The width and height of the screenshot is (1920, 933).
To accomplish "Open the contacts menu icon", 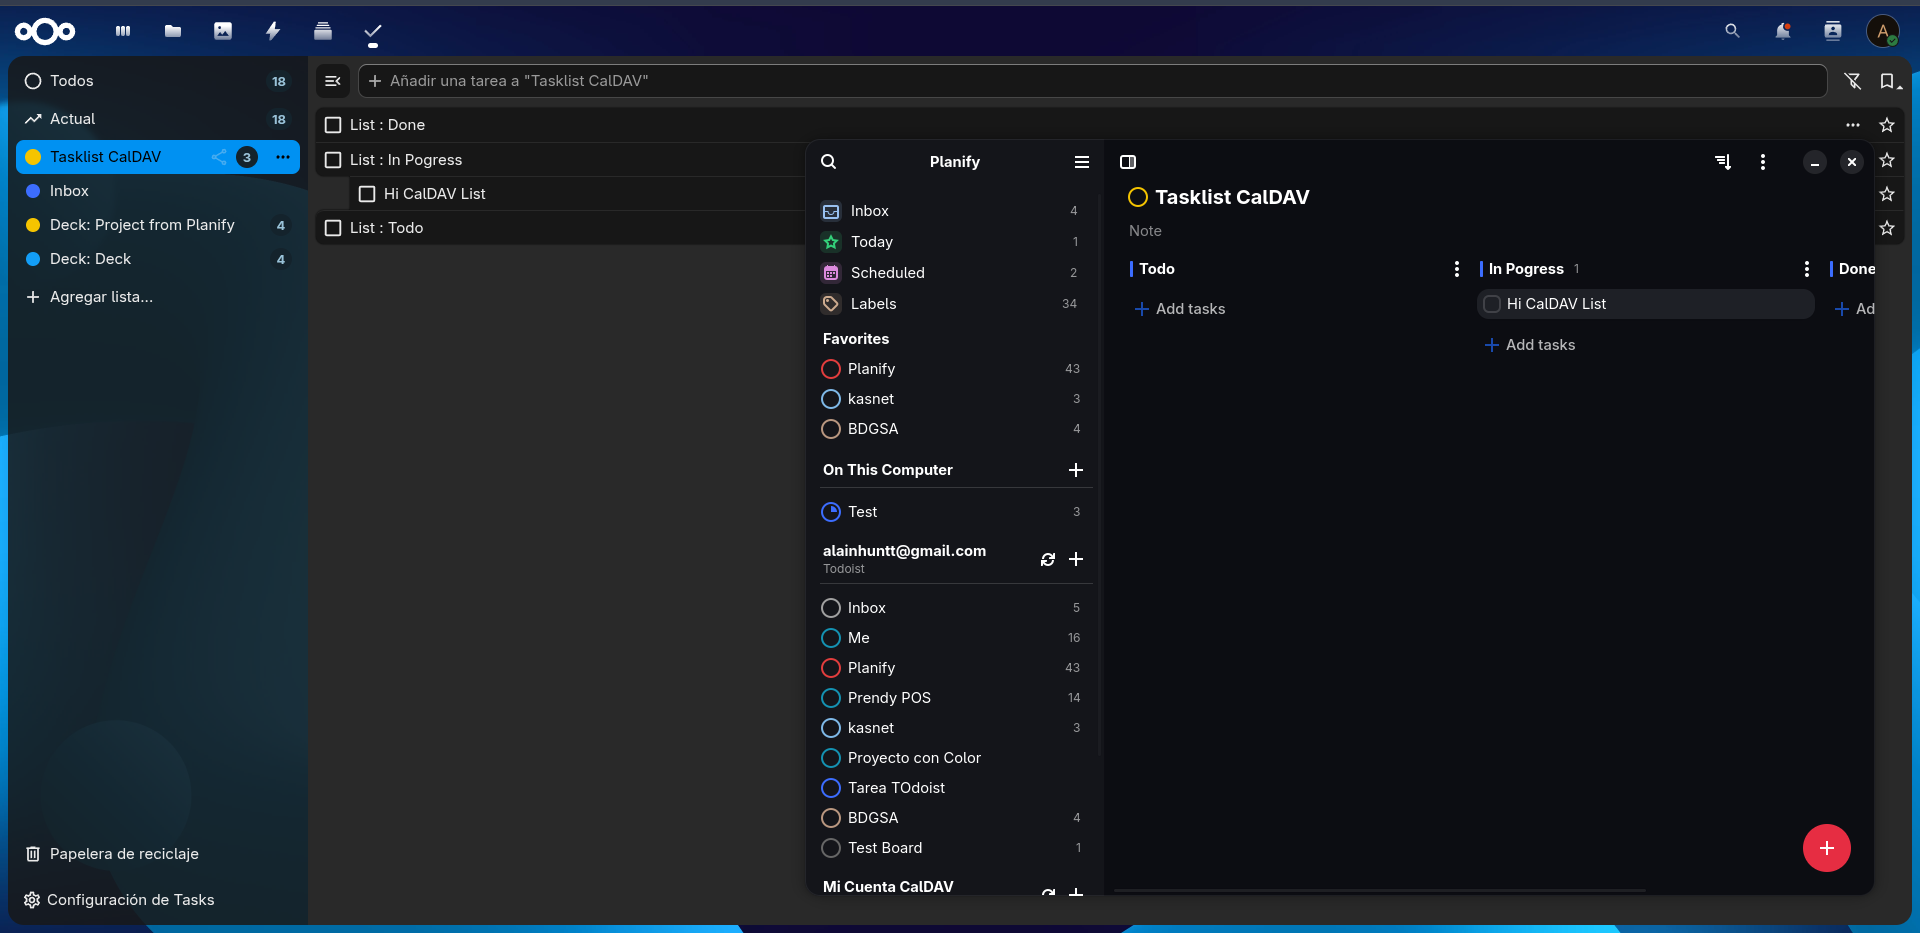I will [x=1832, y=31].
